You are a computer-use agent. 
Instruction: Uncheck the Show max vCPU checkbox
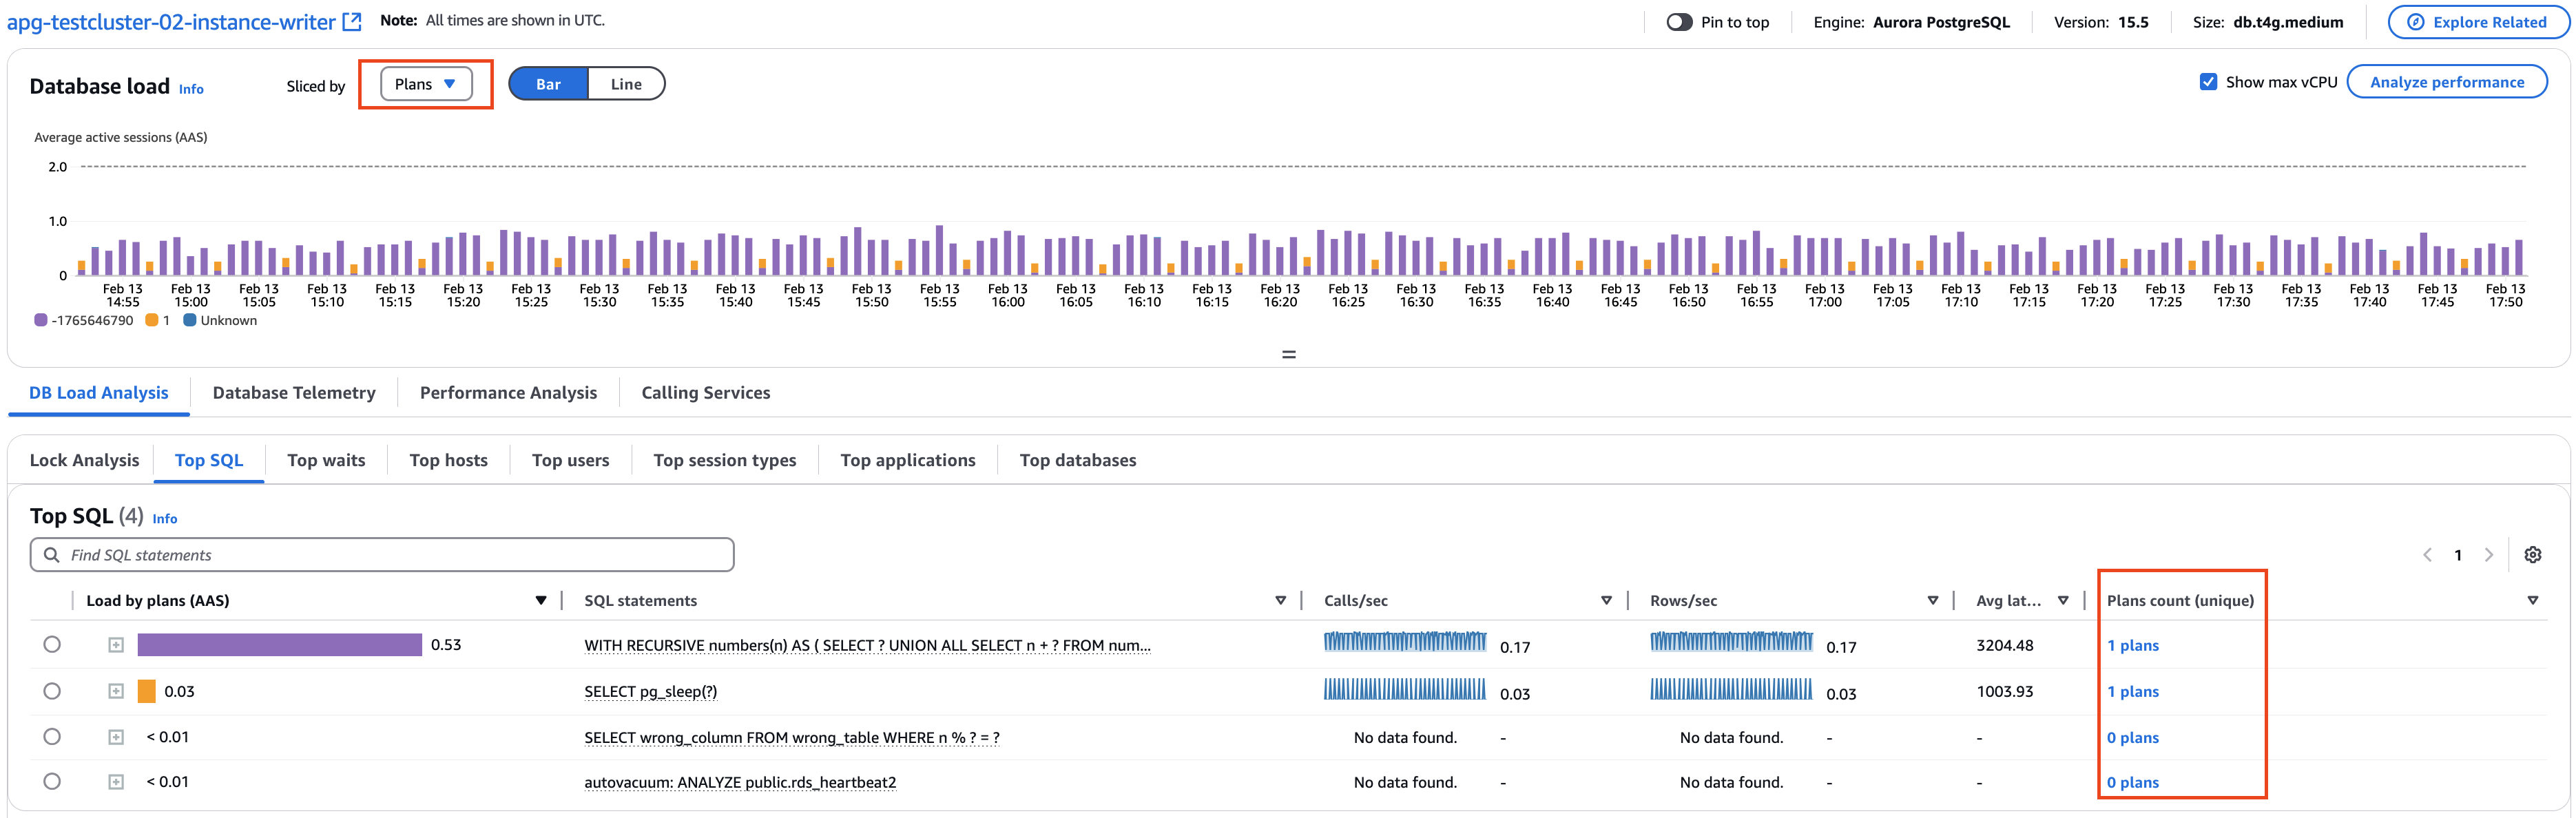(2209, 82)
